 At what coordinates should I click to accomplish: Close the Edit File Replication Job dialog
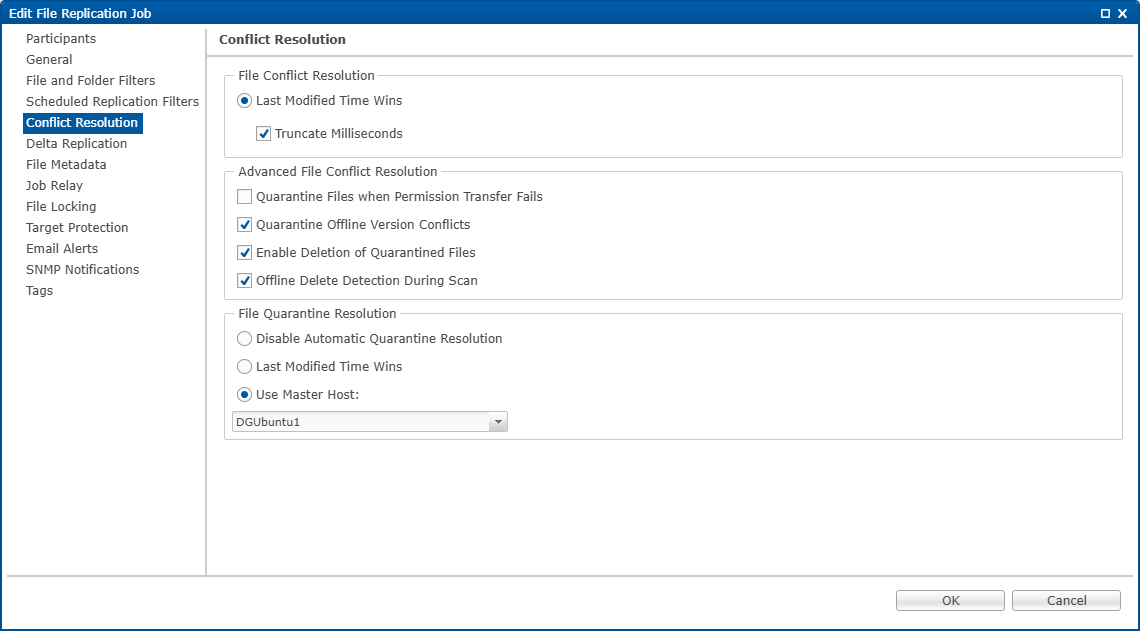1122,13
